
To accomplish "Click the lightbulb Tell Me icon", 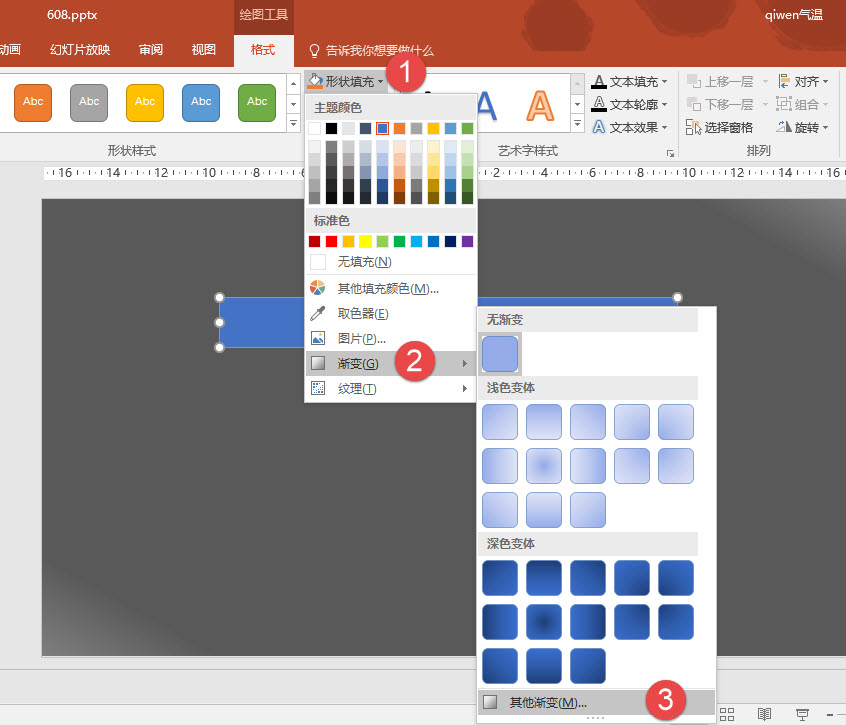I will point(314,51).
